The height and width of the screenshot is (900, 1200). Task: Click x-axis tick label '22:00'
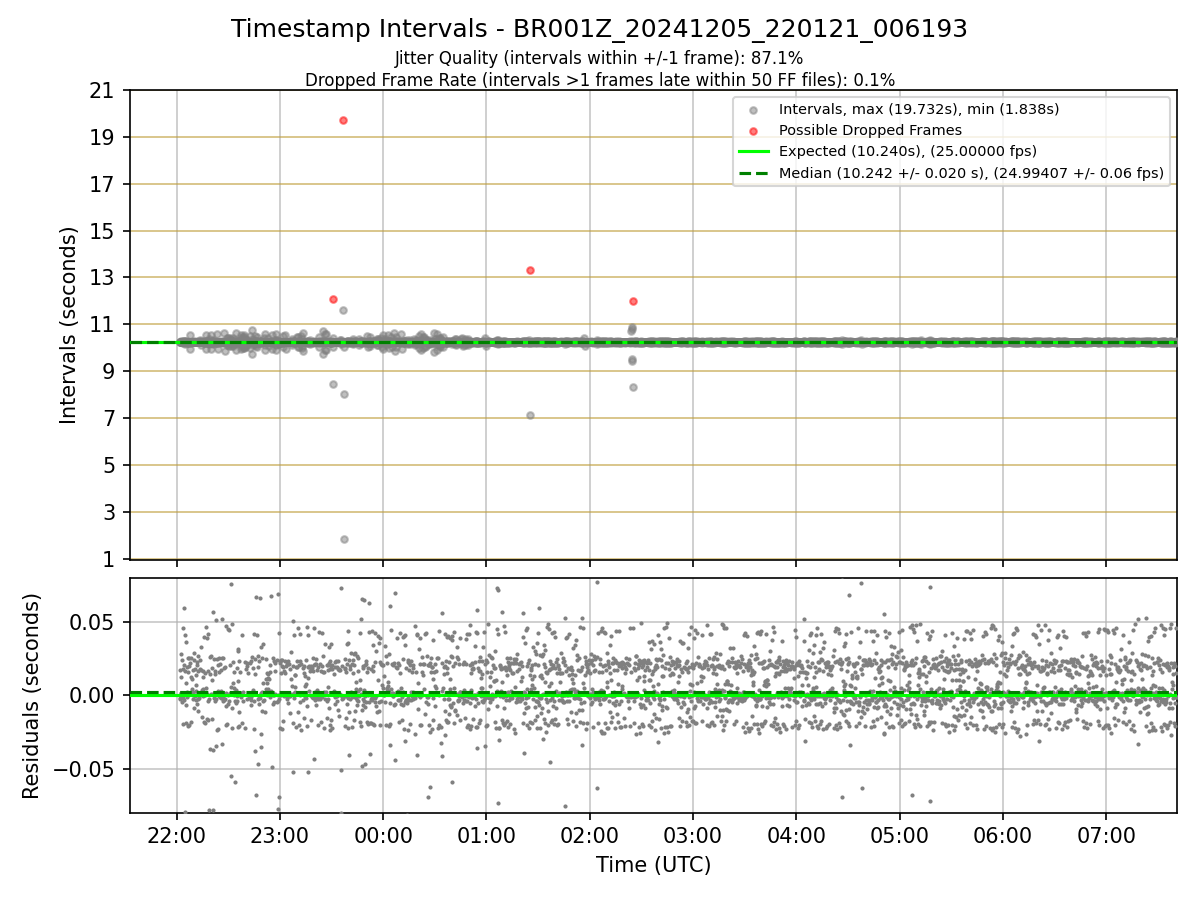176,835
